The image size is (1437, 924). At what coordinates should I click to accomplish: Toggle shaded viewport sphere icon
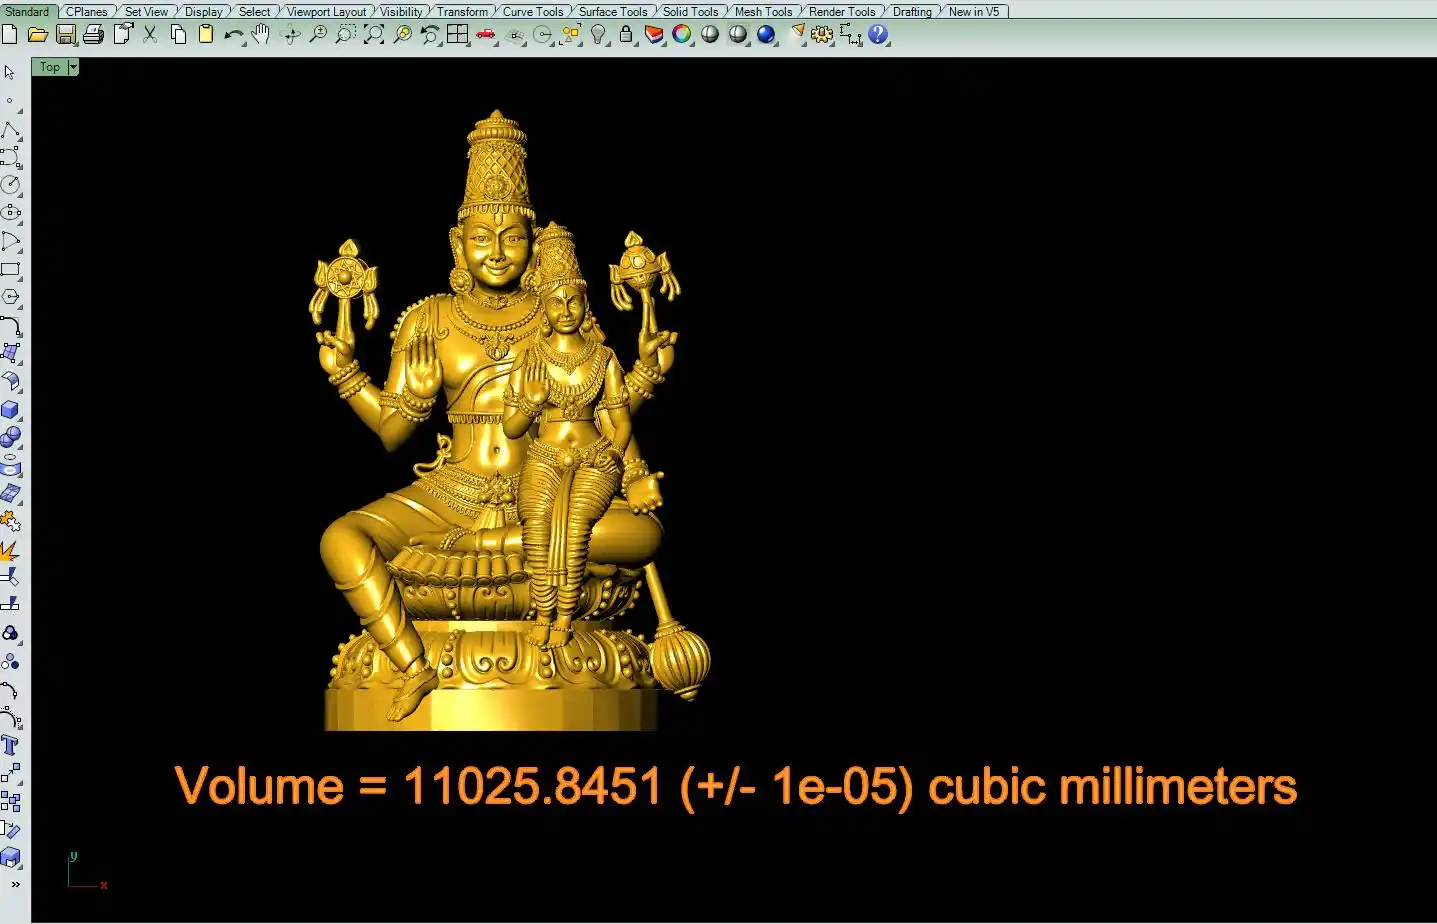710,35
